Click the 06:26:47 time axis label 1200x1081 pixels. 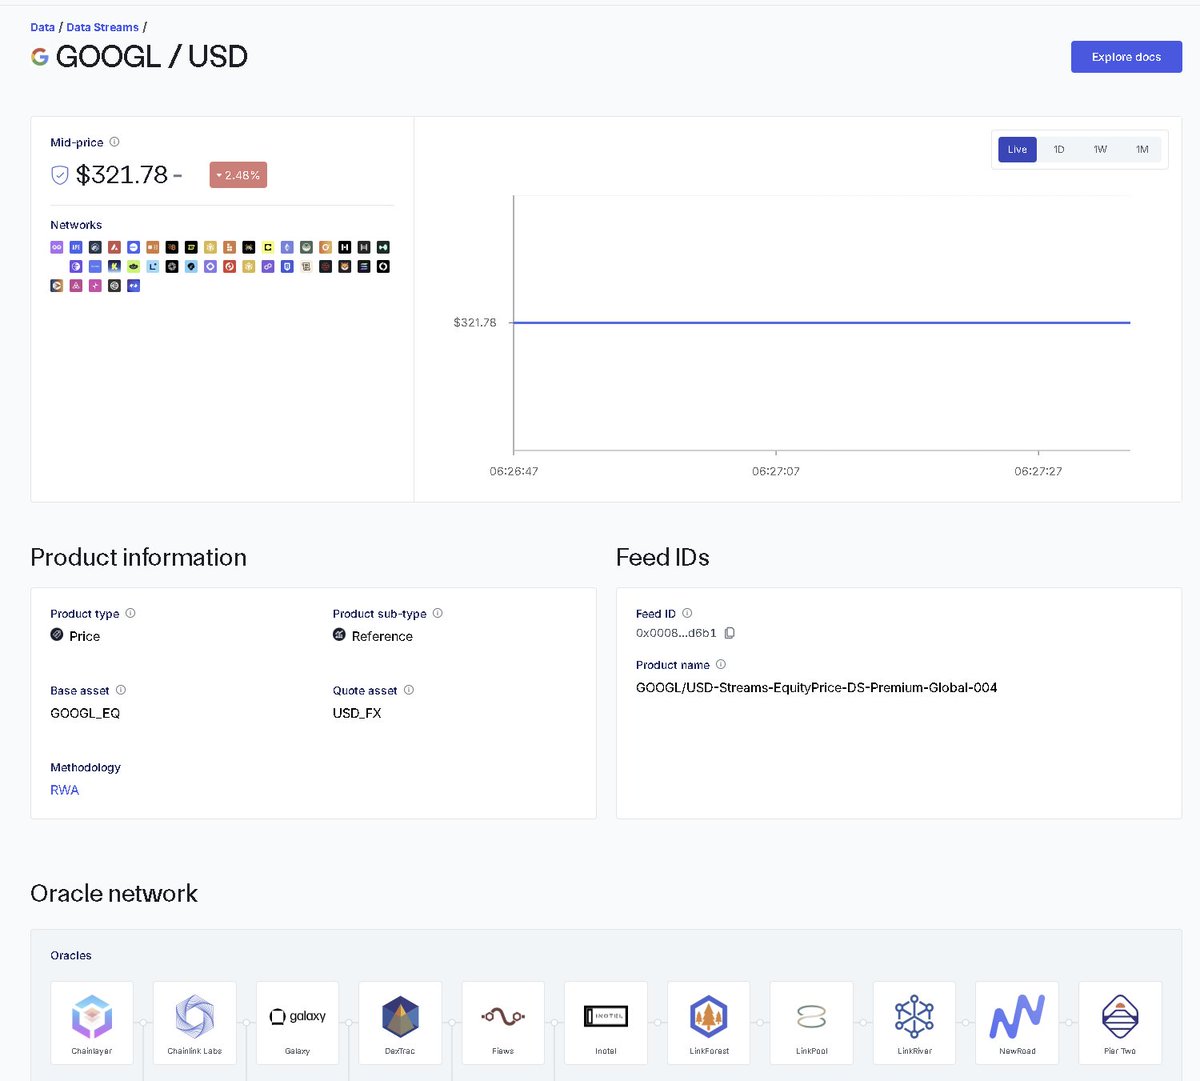pos(514,471)
